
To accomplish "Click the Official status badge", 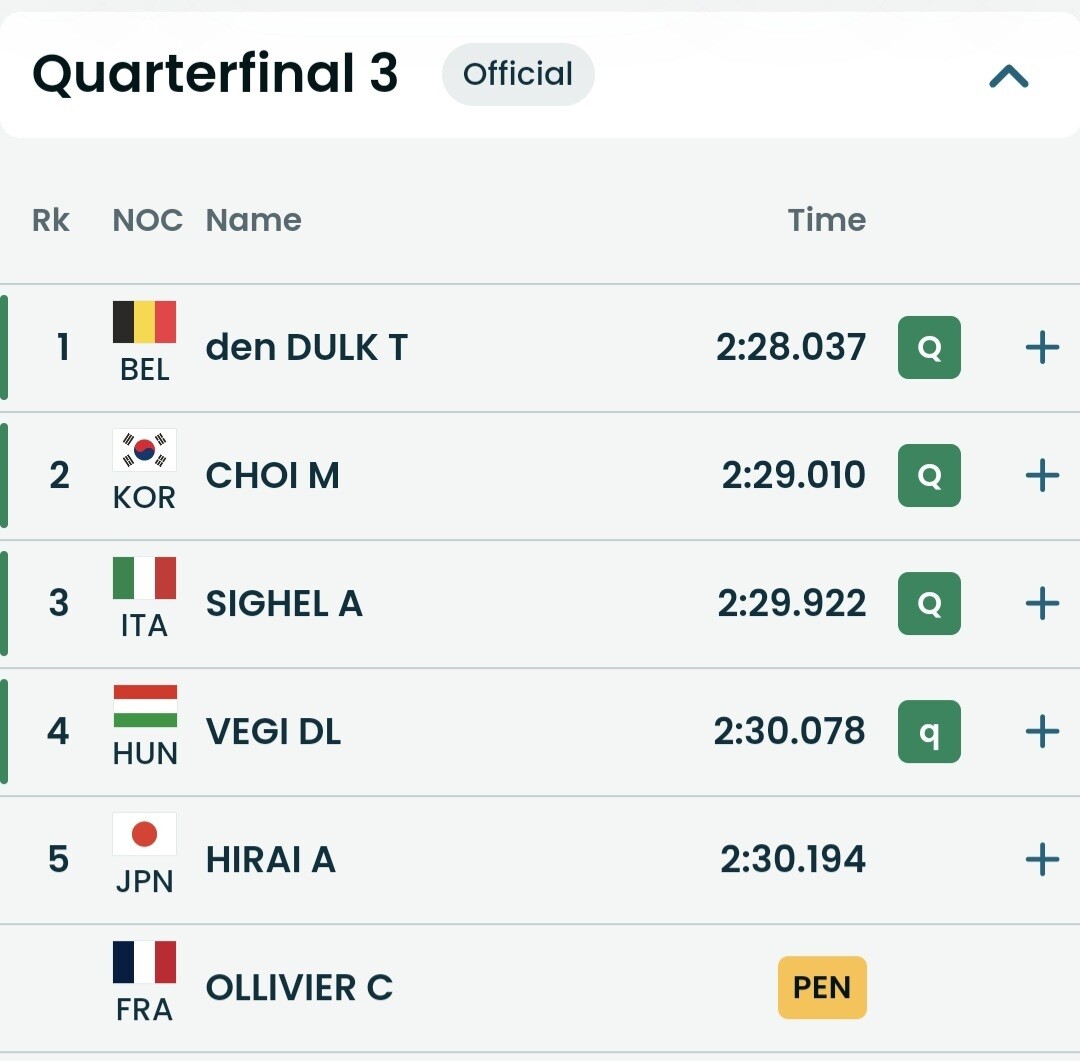I will [518, 74].
